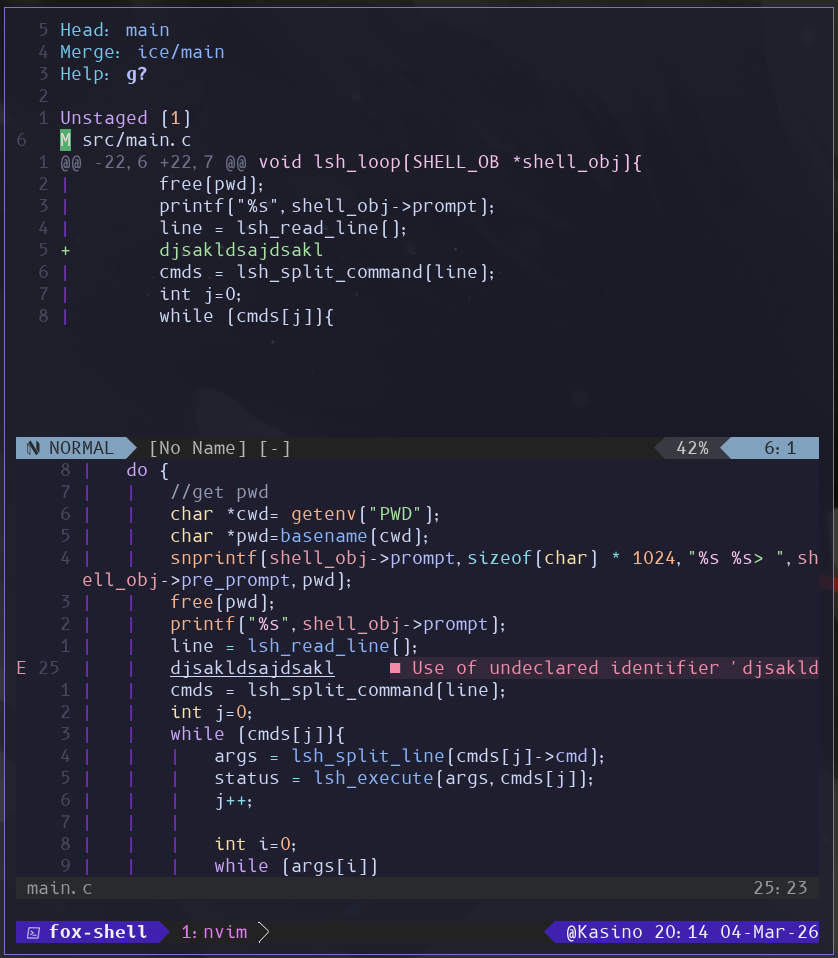Click the green M modified marker
The width and height of the screenshot is (838, 958).
pos(65,140)
